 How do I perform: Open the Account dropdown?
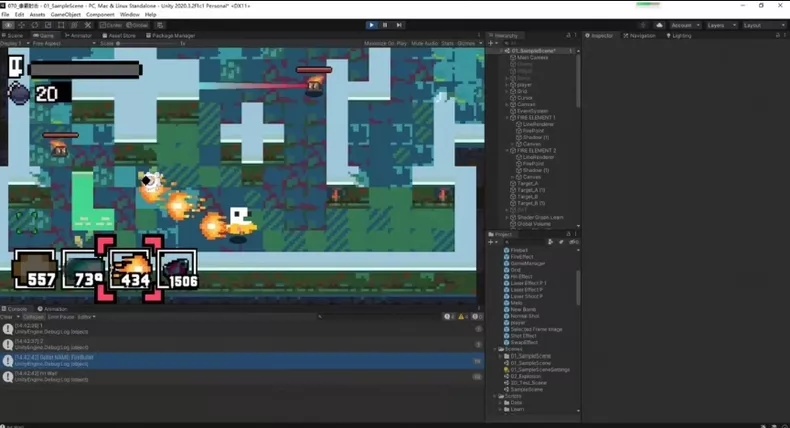[685, 25]
